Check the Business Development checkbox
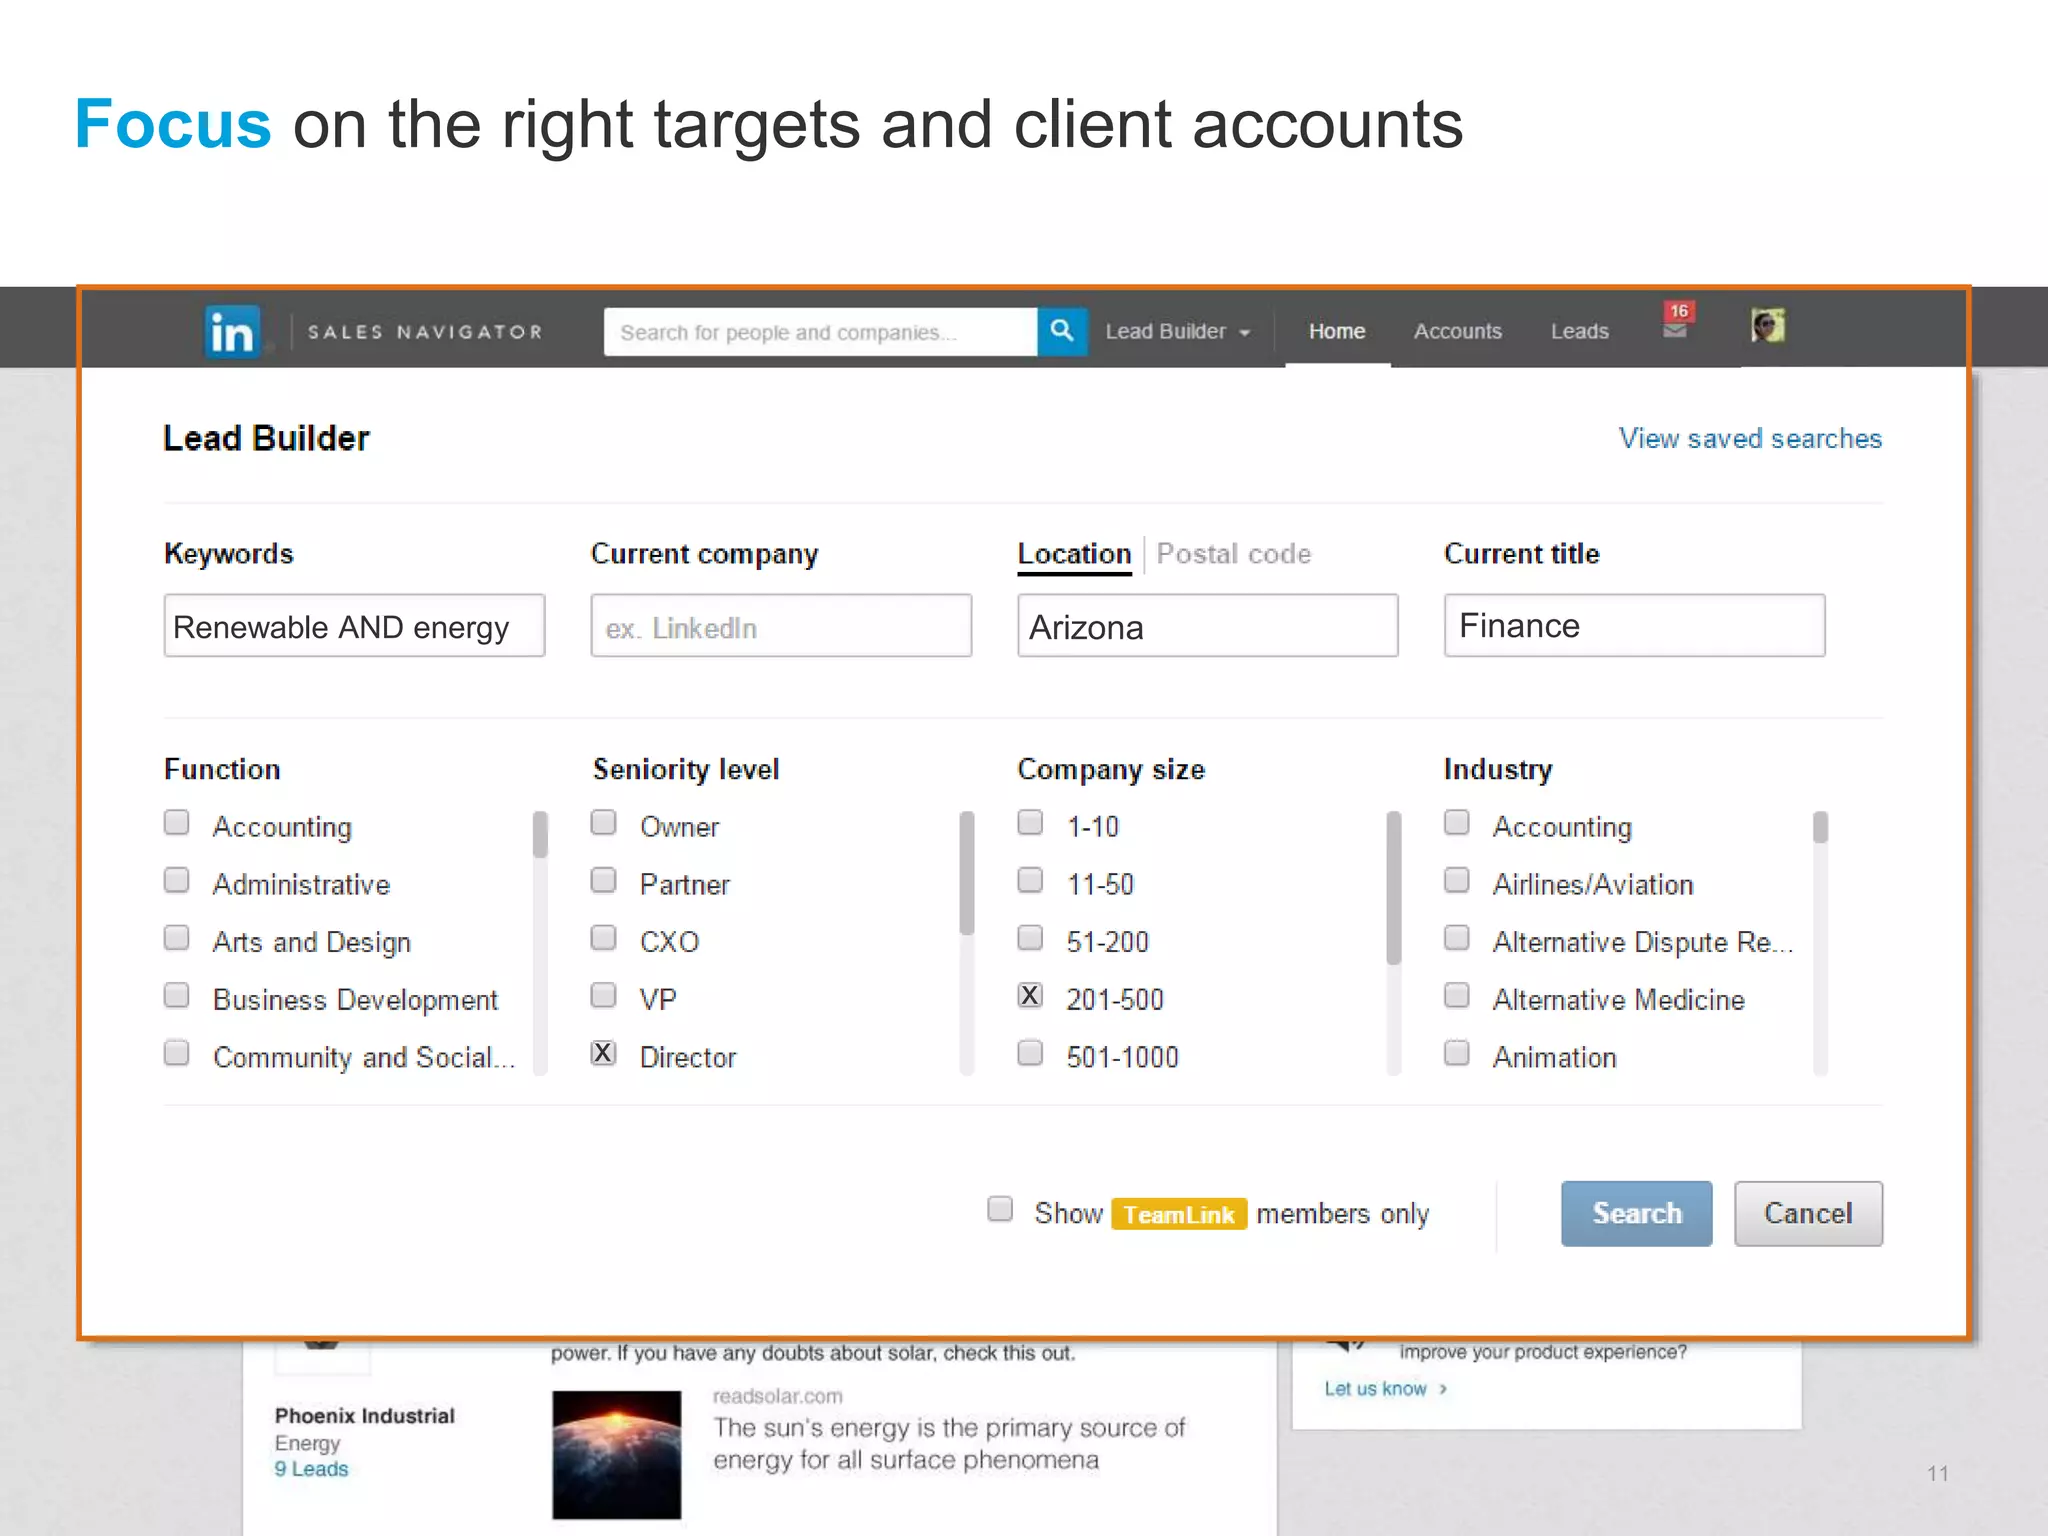This screenshot has height=1536, width=2048. [177, 996]
